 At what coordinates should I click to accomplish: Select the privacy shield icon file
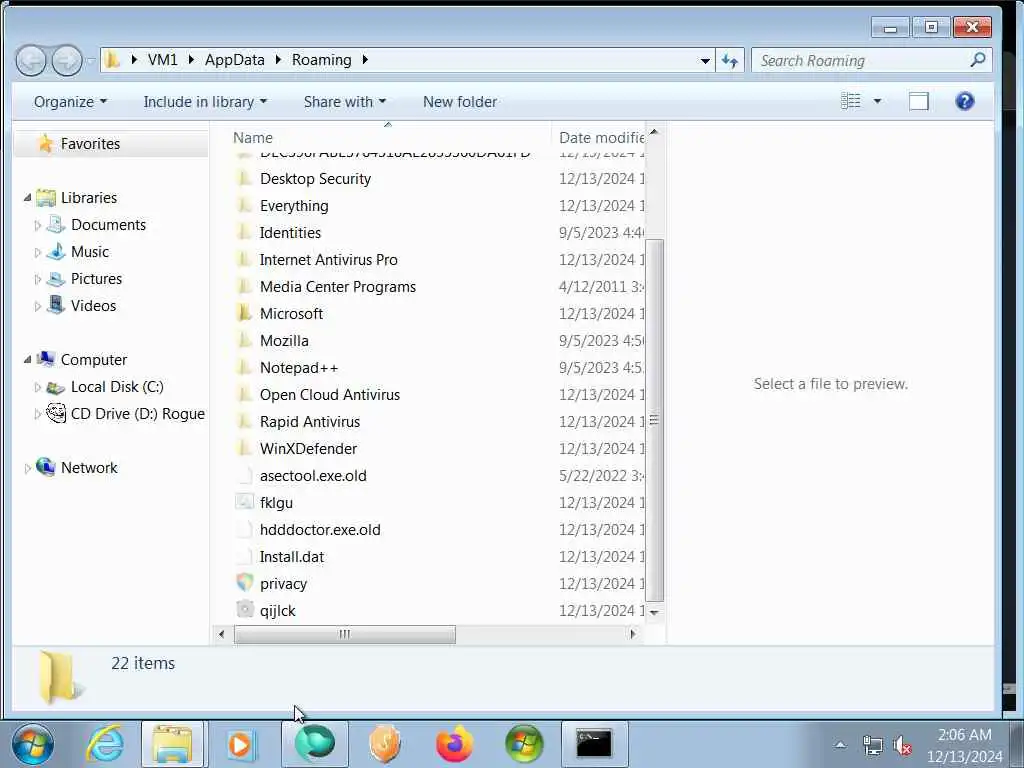244,582
